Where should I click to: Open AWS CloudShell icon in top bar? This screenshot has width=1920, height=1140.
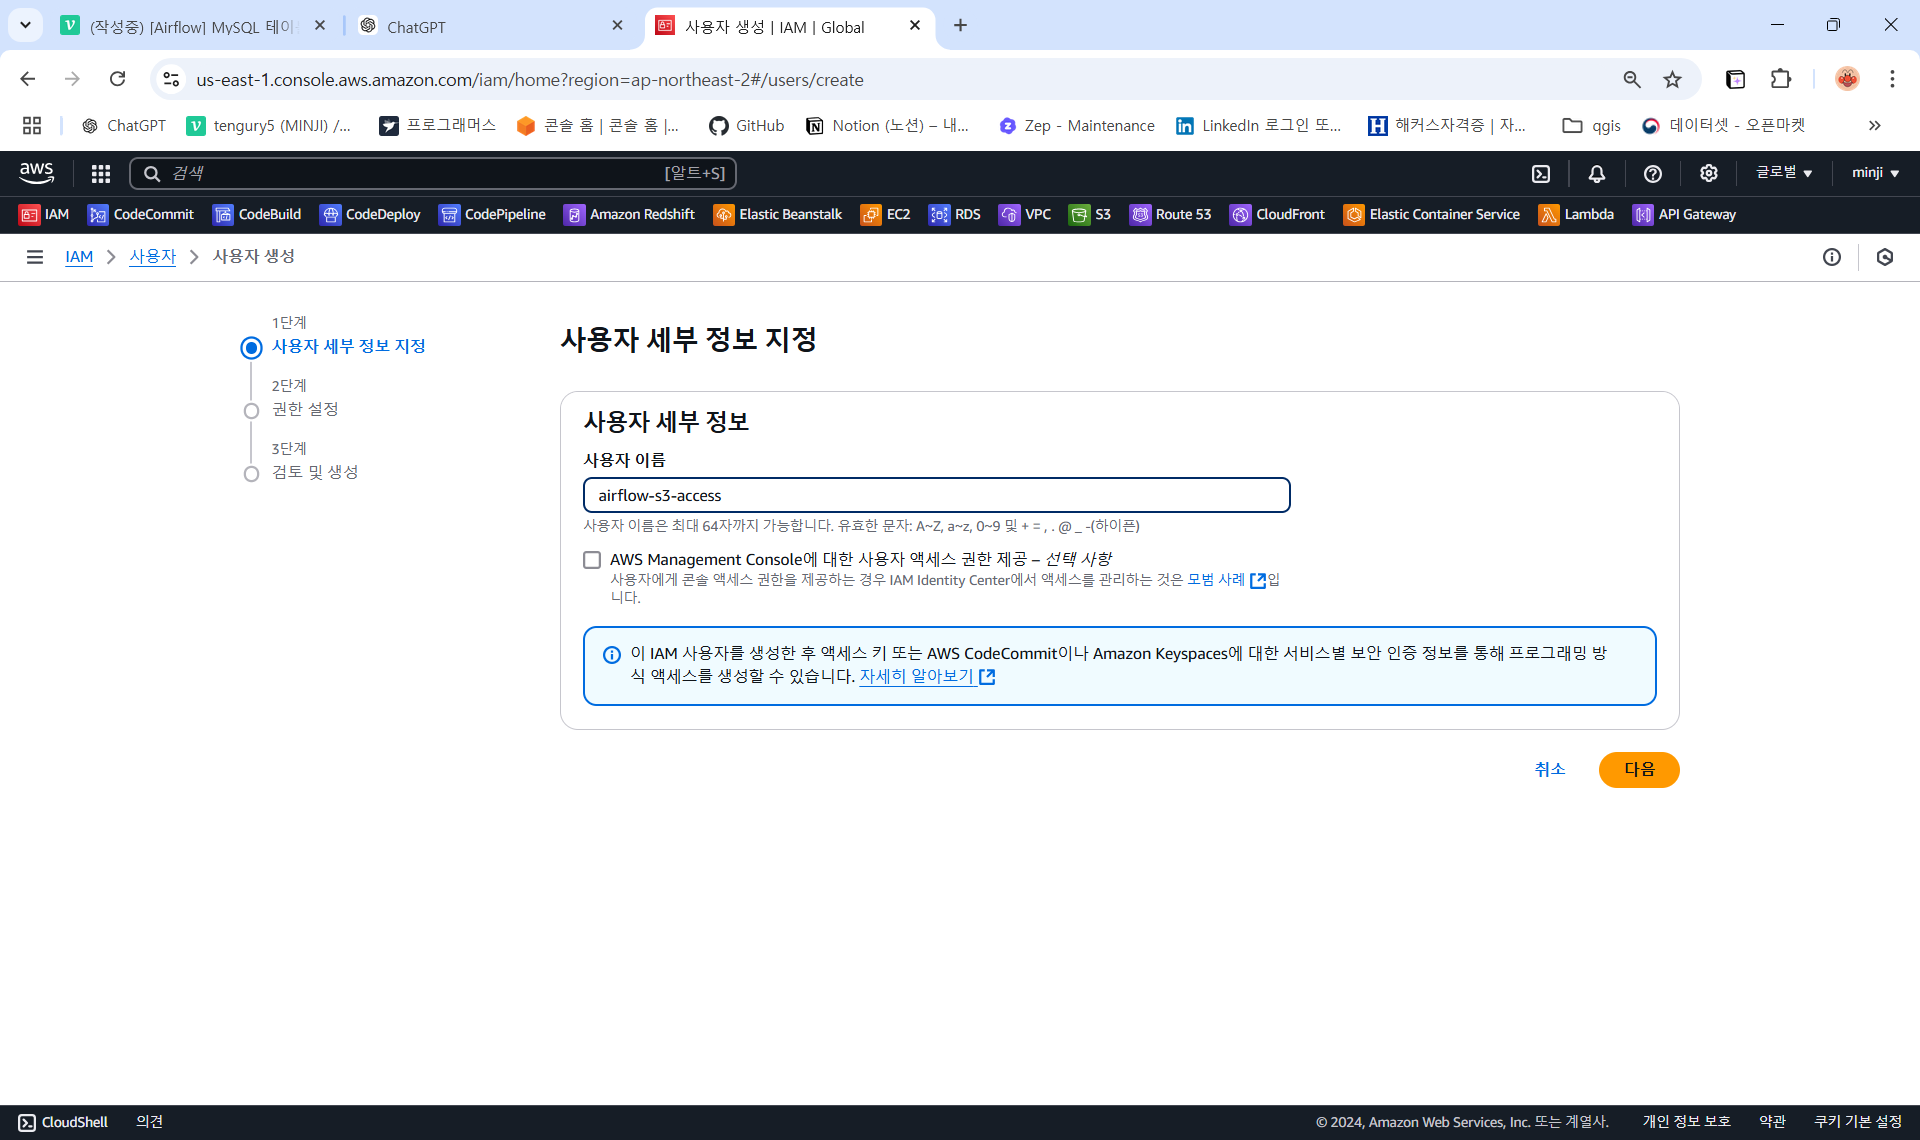(x=1541, y=174)
